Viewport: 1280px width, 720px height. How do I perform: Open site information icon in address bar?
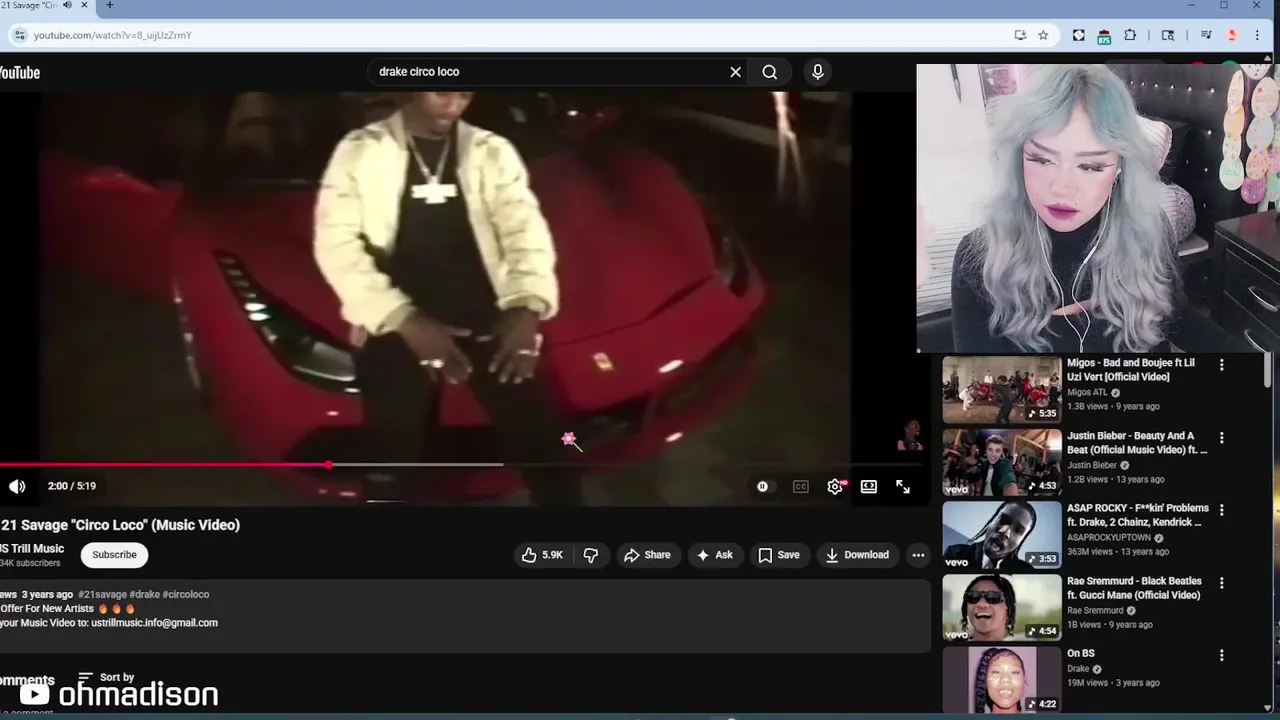pos(18,35)
